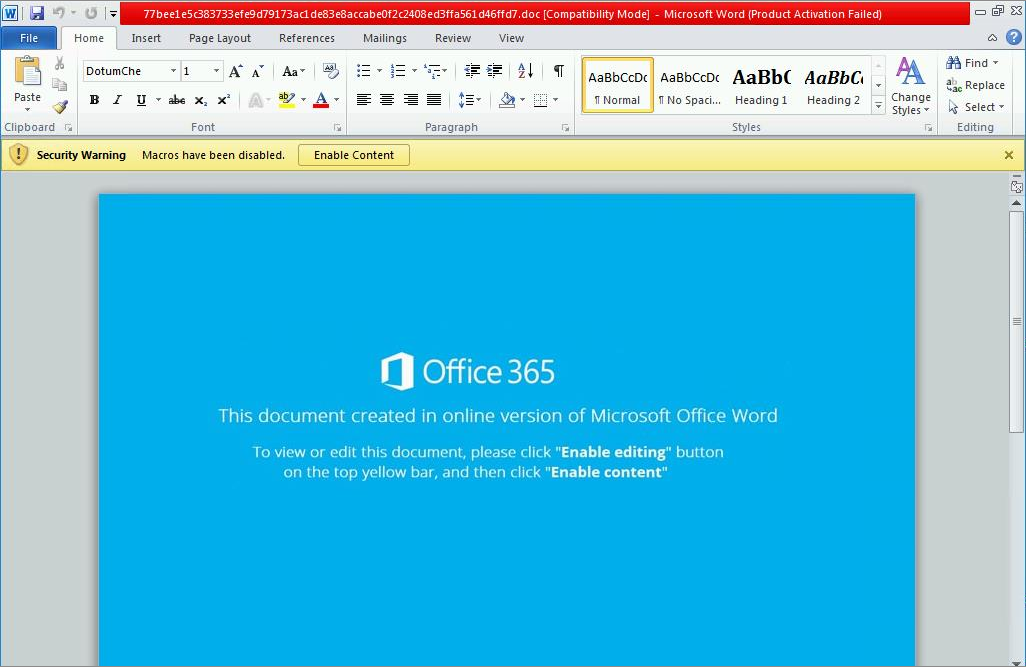Expand the Text Highlight Color dropdown

303,99
